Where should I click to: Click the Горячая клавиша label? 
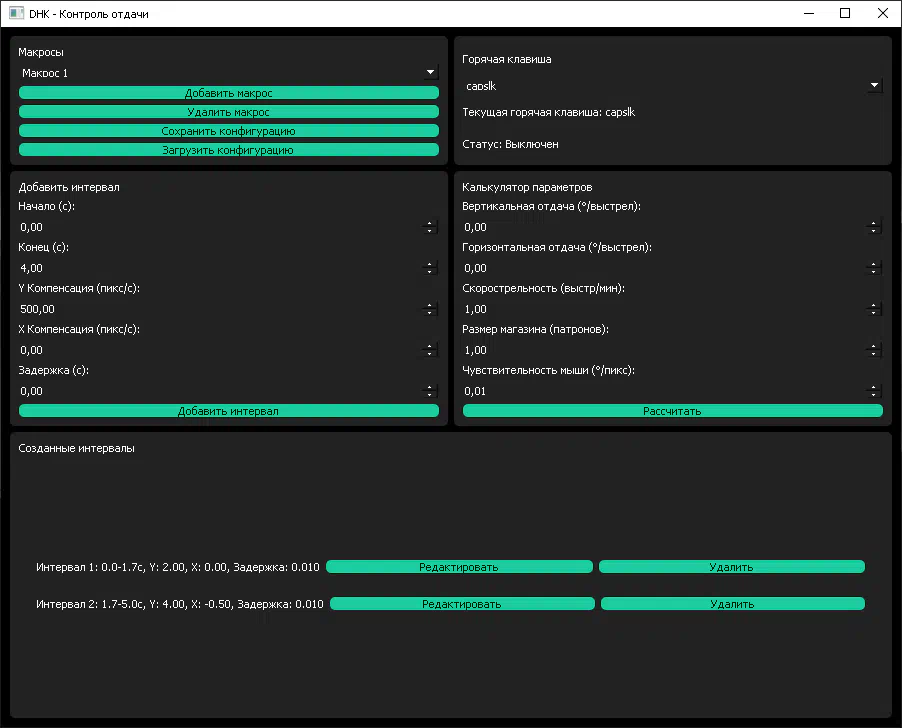click(x=507, y=59)
